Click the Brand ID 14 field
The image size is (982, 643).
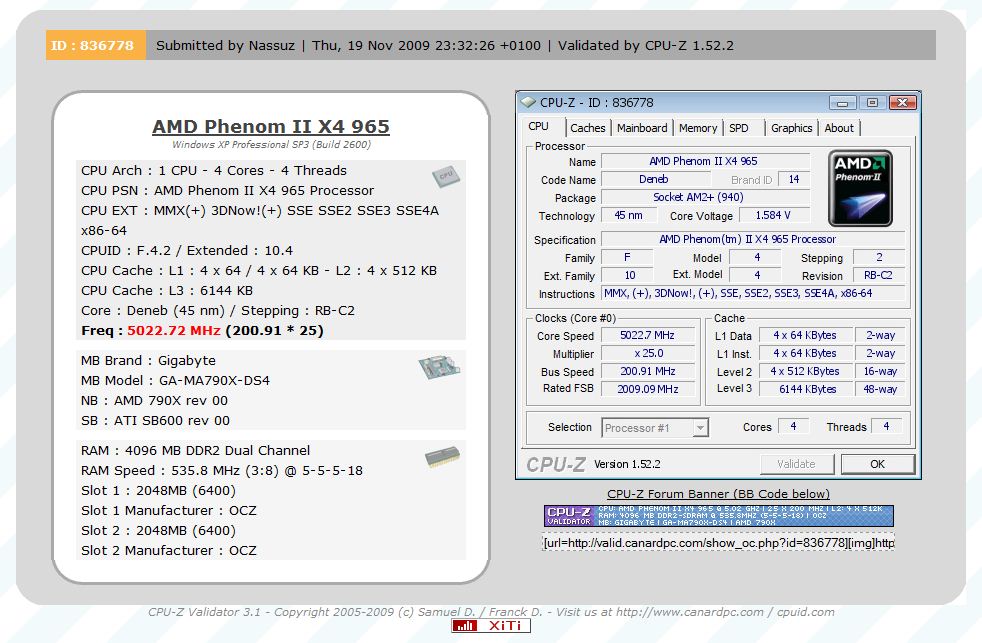click(794, 180)
